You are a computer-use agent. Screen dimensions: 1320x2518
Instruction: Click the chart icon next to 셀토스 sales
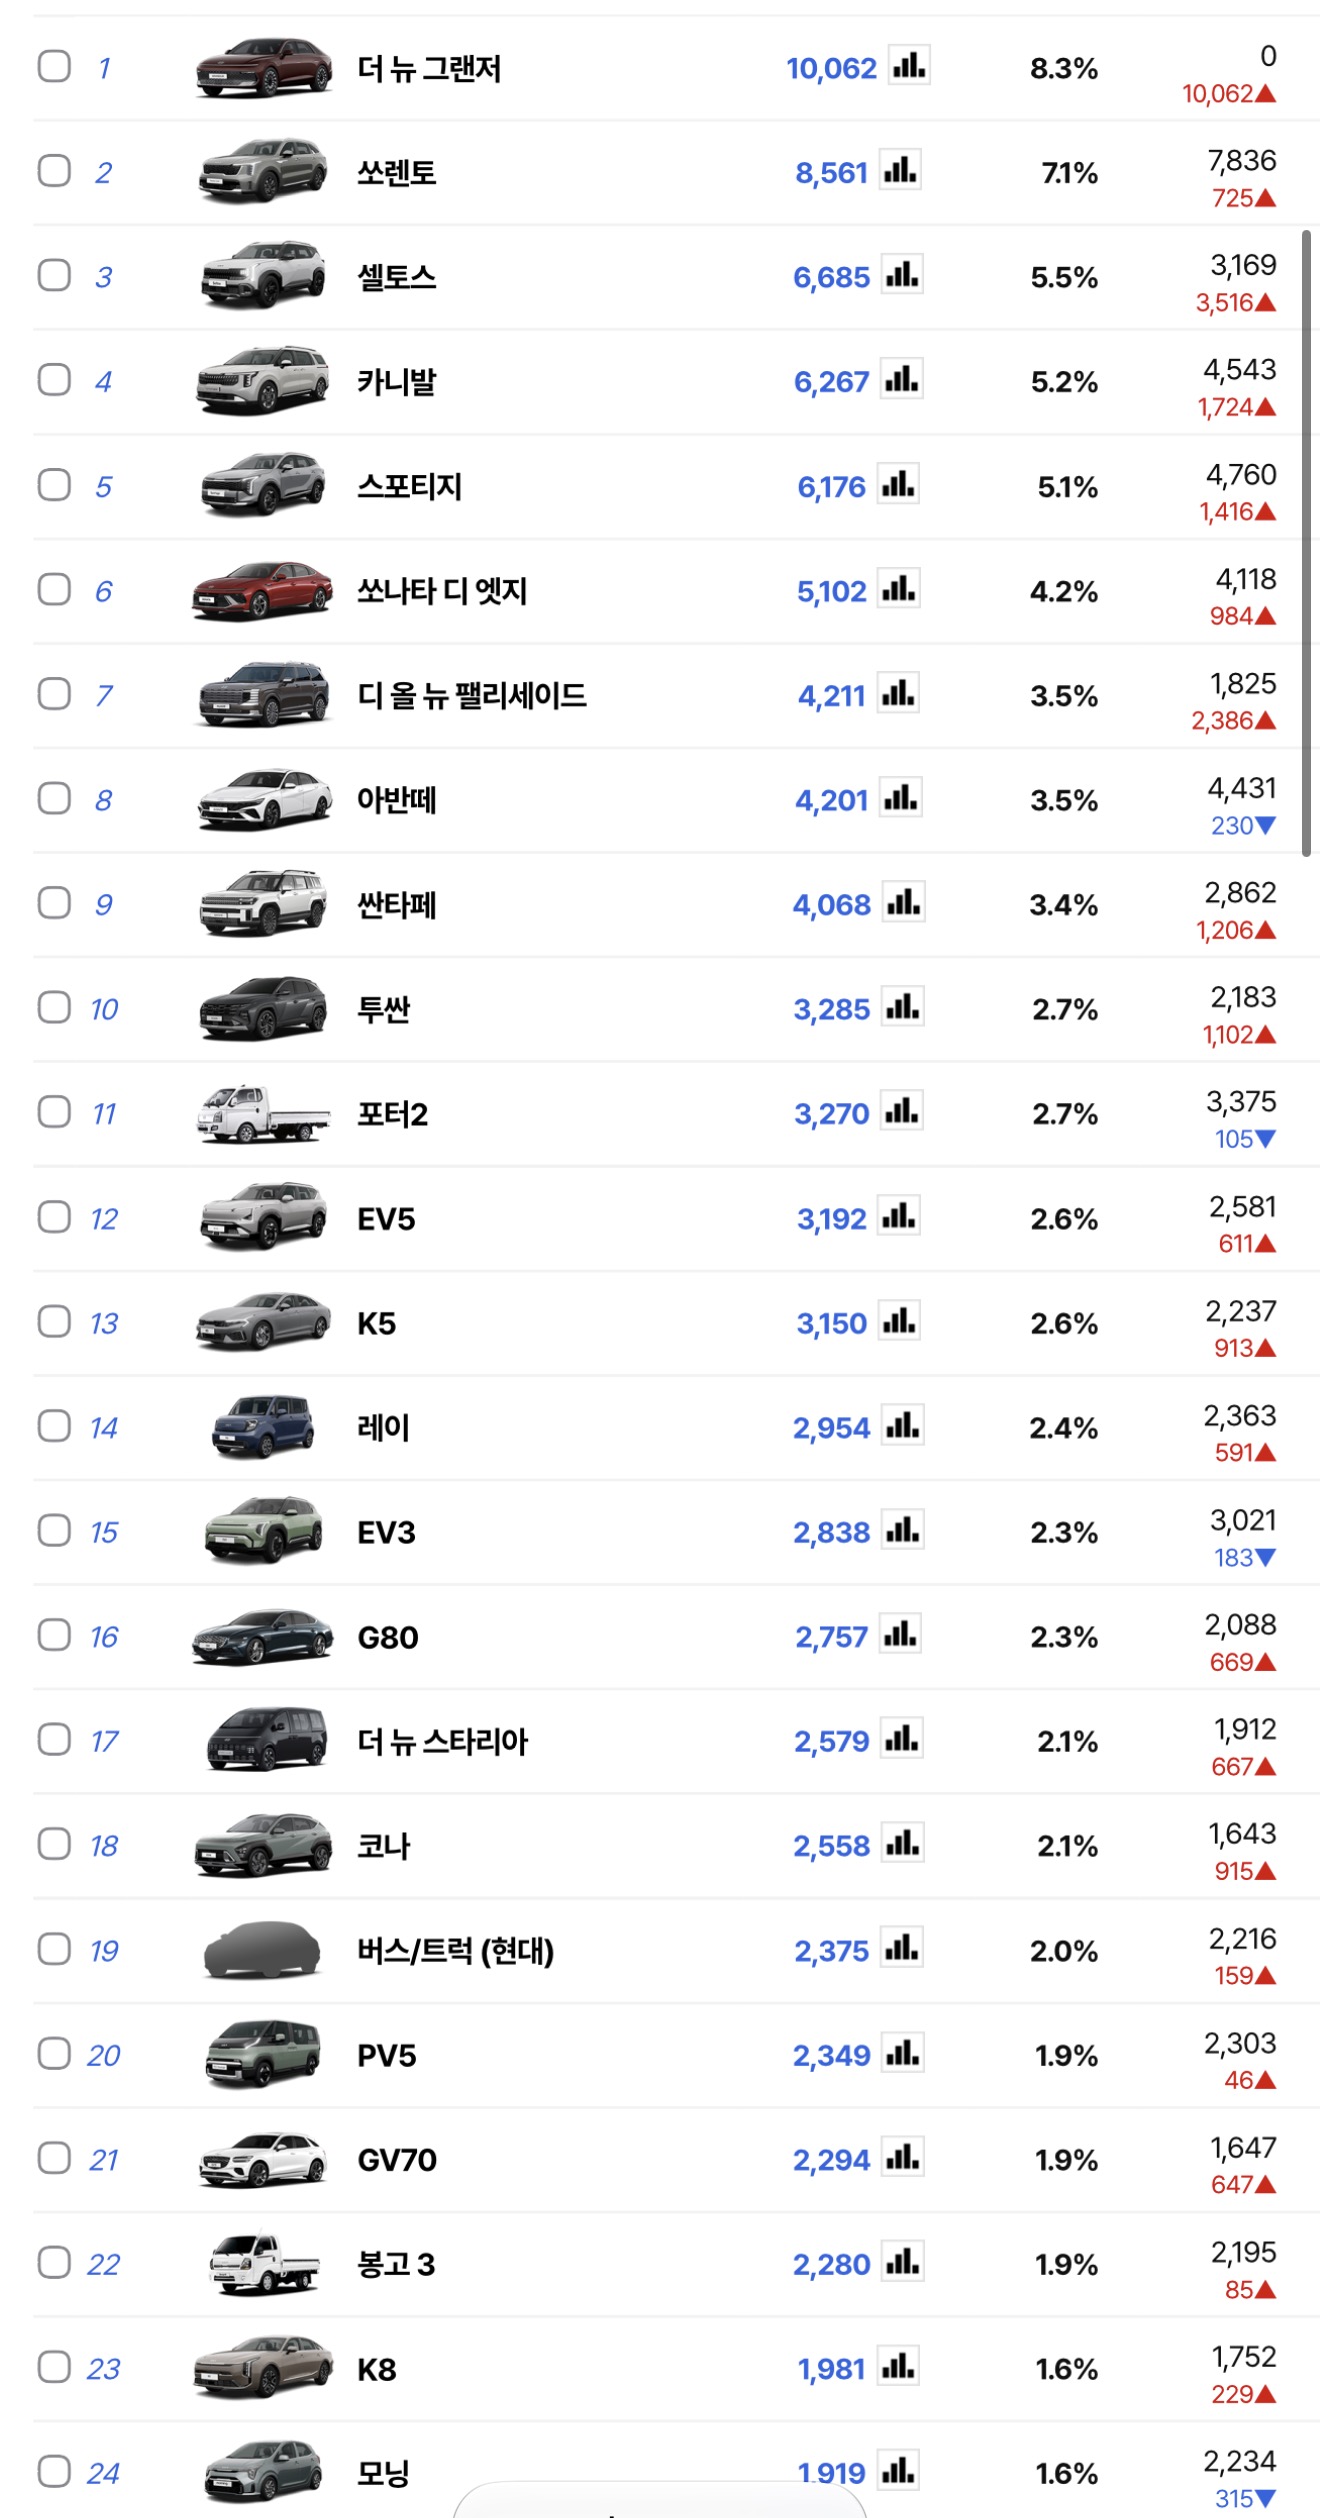click(902, 275)
